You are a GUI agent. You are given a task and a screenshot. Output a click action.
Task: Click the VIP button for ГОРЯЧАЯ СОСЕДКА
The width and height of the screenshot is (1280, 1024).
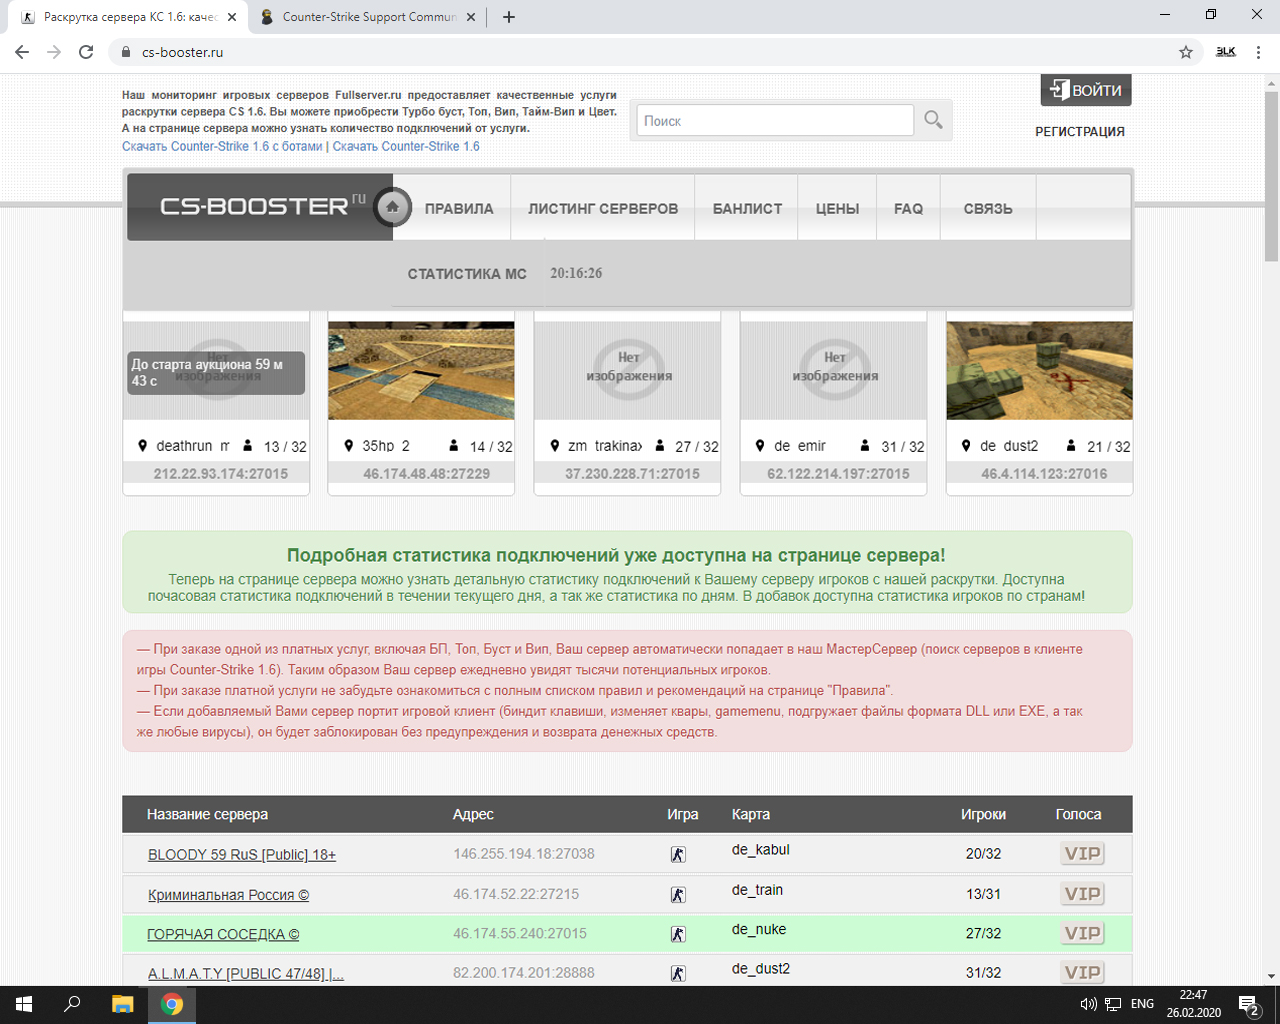[x=1083, y=933]
